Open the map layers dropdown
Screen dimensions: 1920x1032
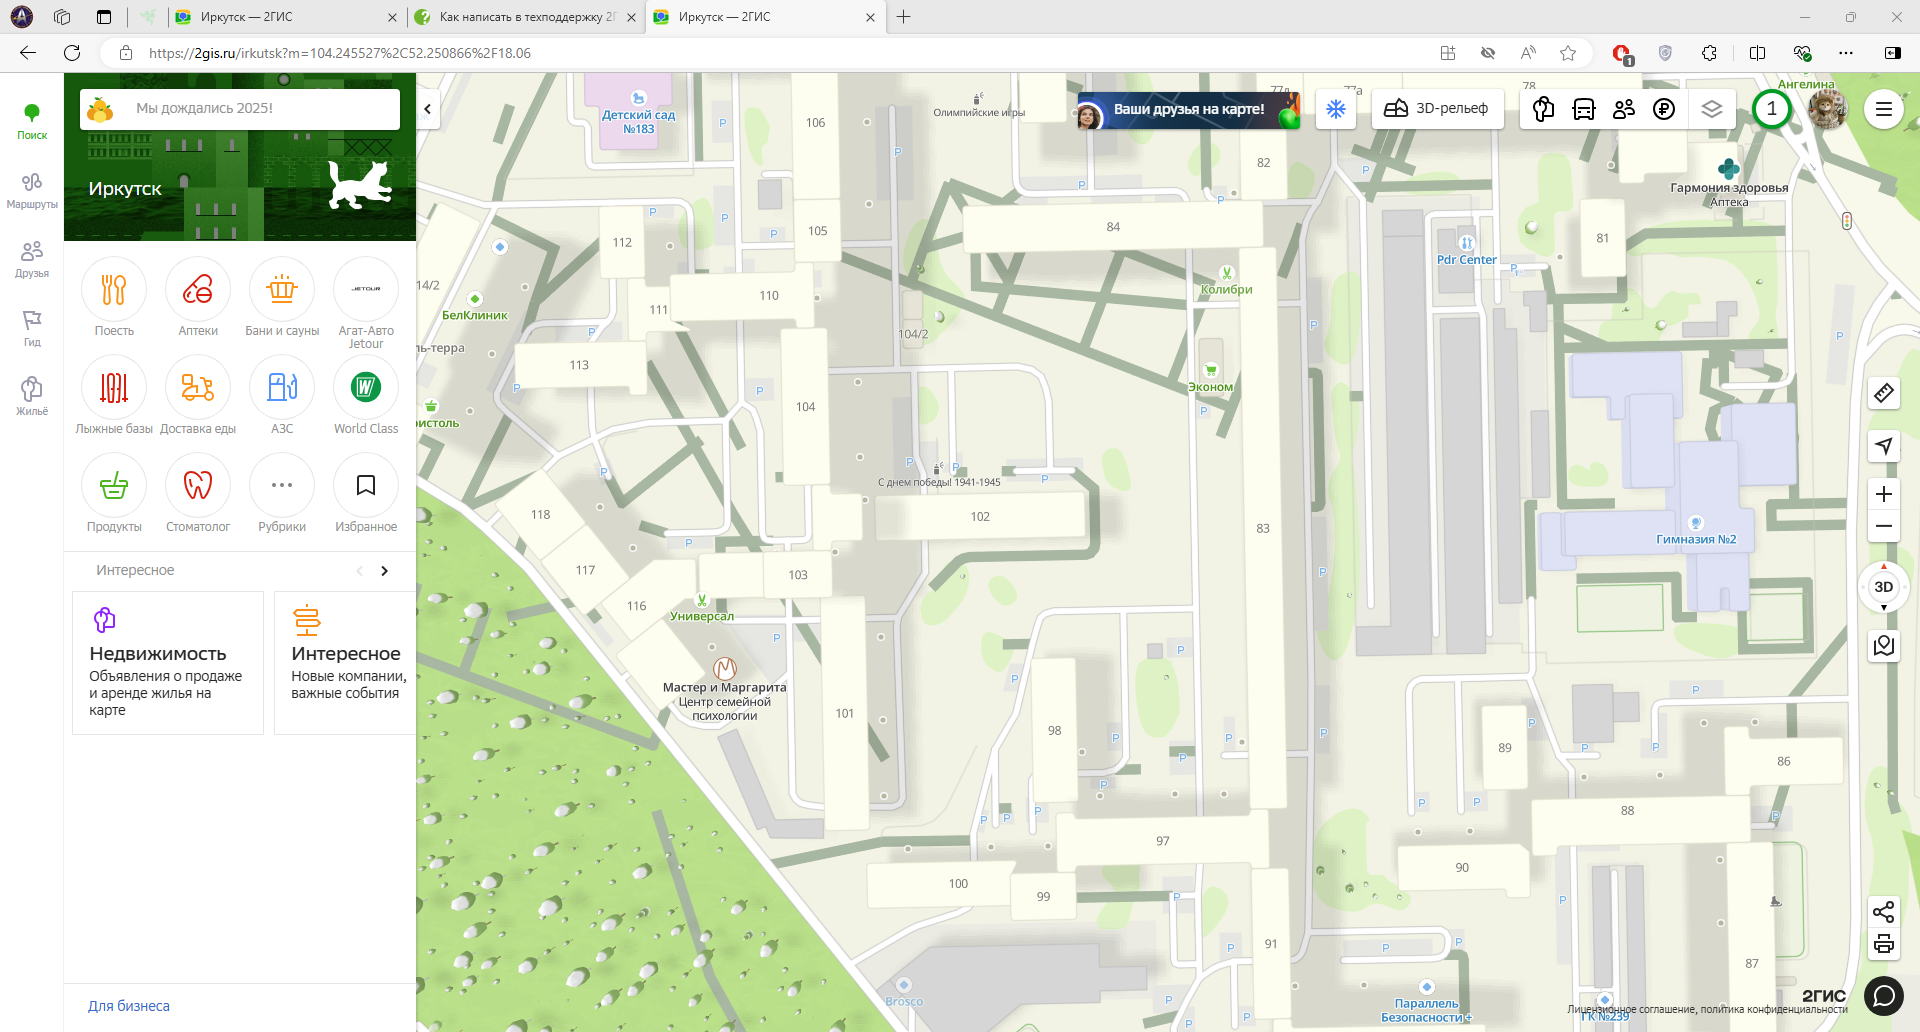pyautogui.click(x=1711, y=109)
